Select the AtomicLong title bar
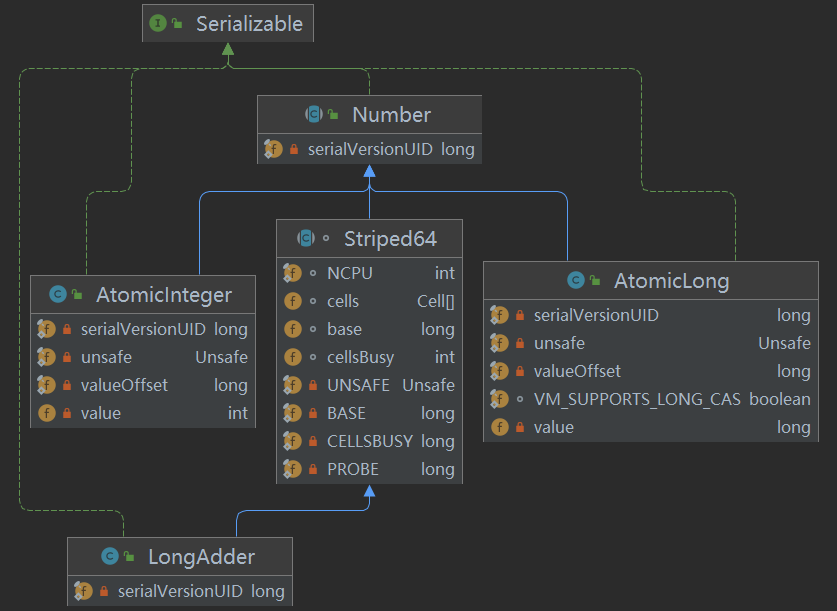 click(x=651, y=281)
